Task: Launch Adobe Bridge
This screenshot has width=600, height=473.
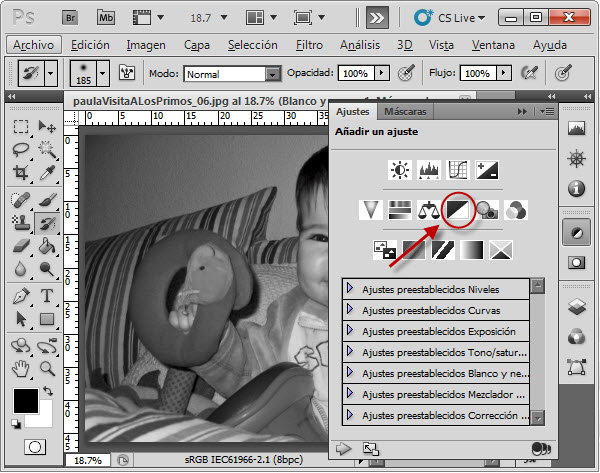Action: [70, 18]
